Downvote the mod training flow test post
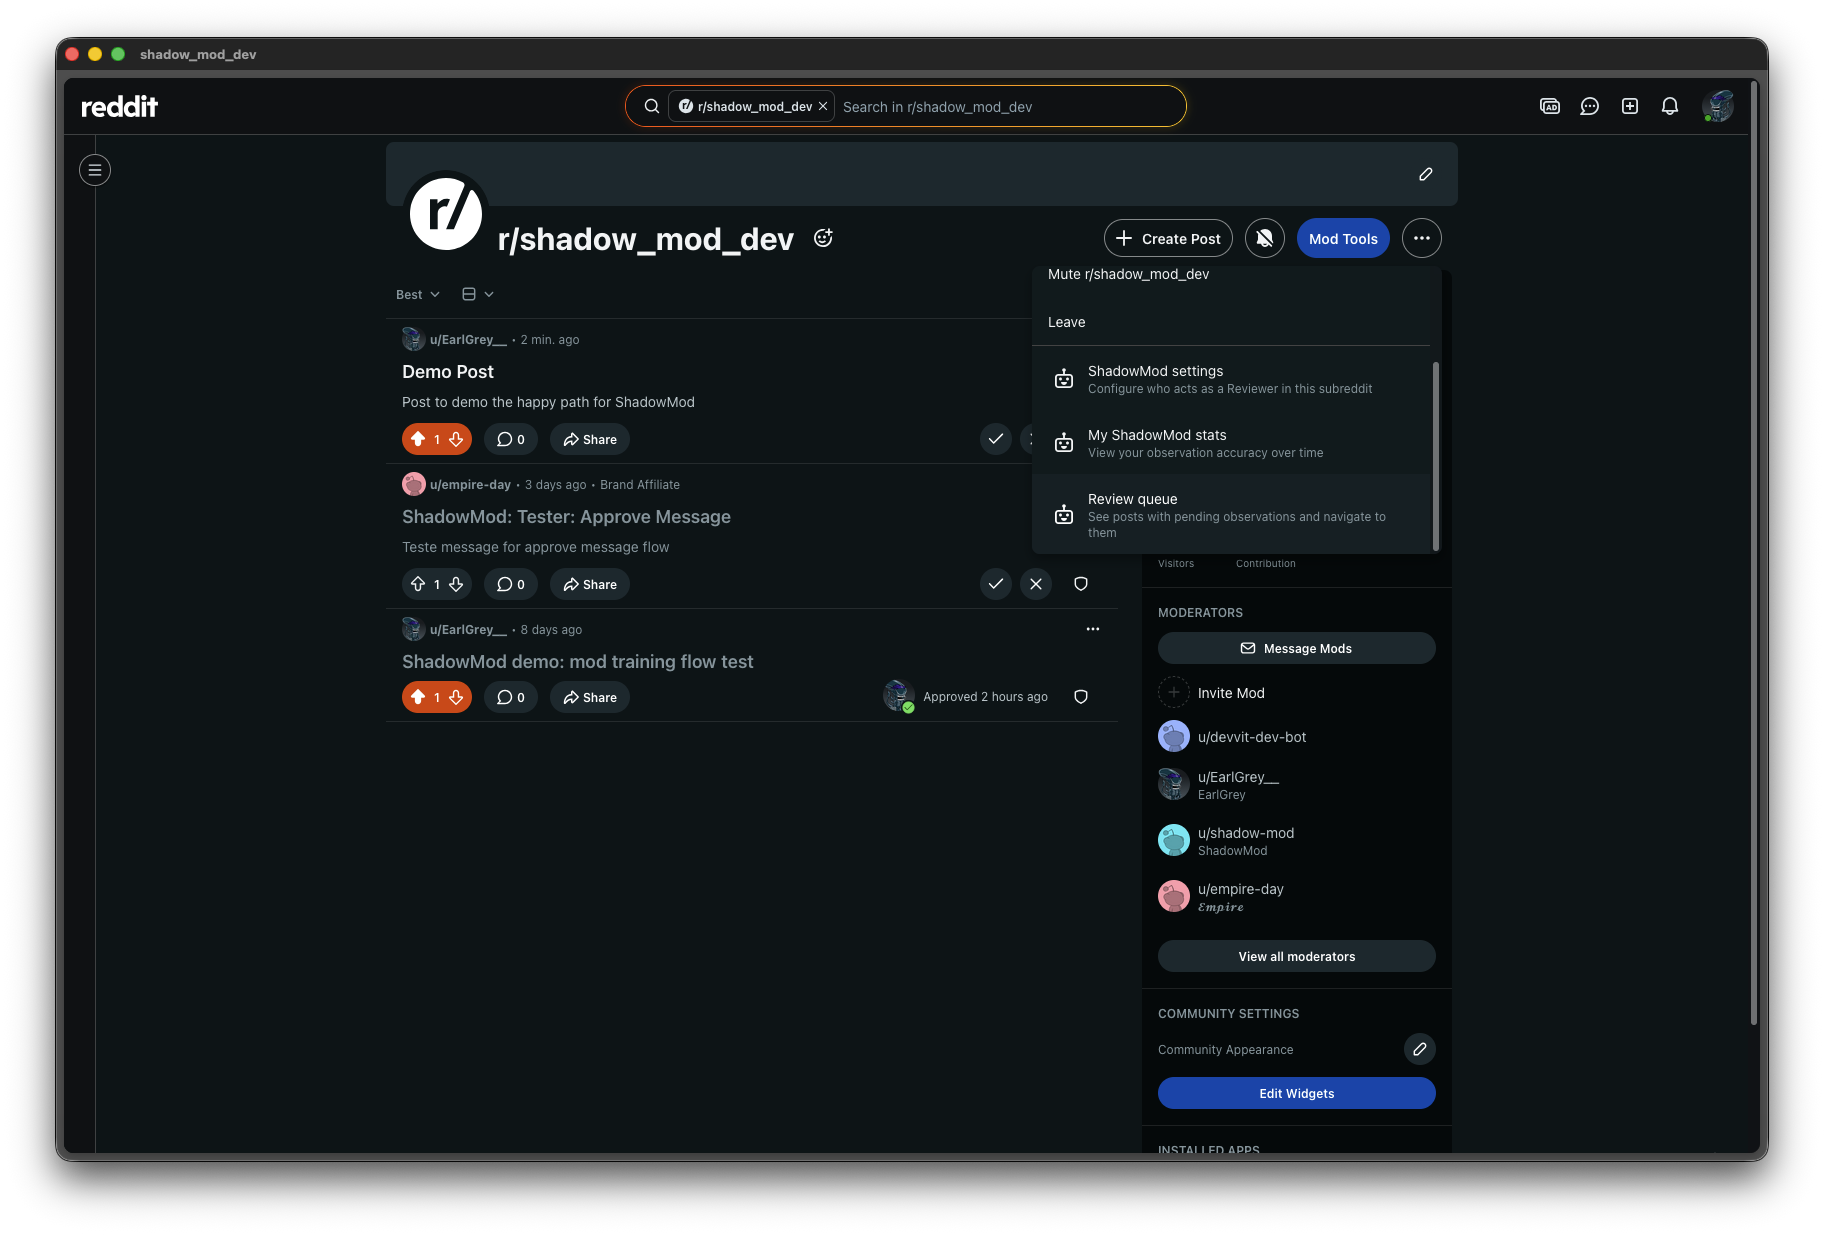 (x=456, y=697)
